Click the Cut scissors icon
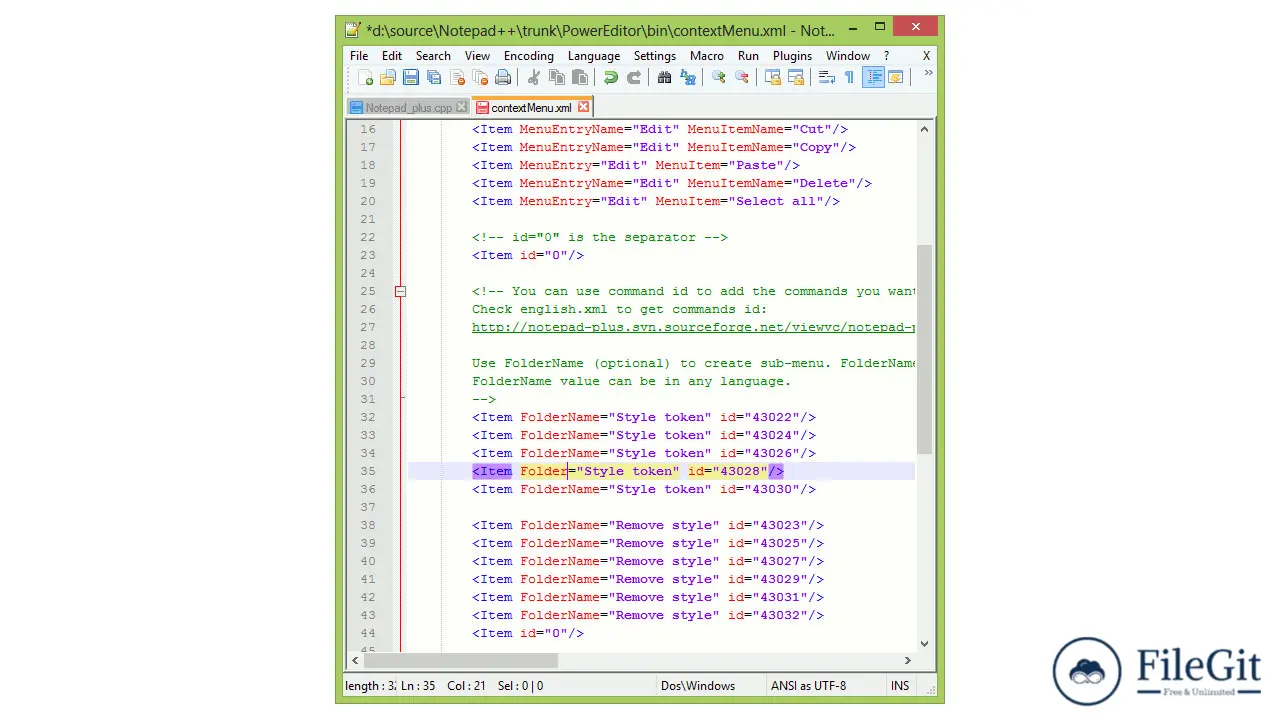Image resolution: width=1280 pixels, height=720 pixels. 534,77
